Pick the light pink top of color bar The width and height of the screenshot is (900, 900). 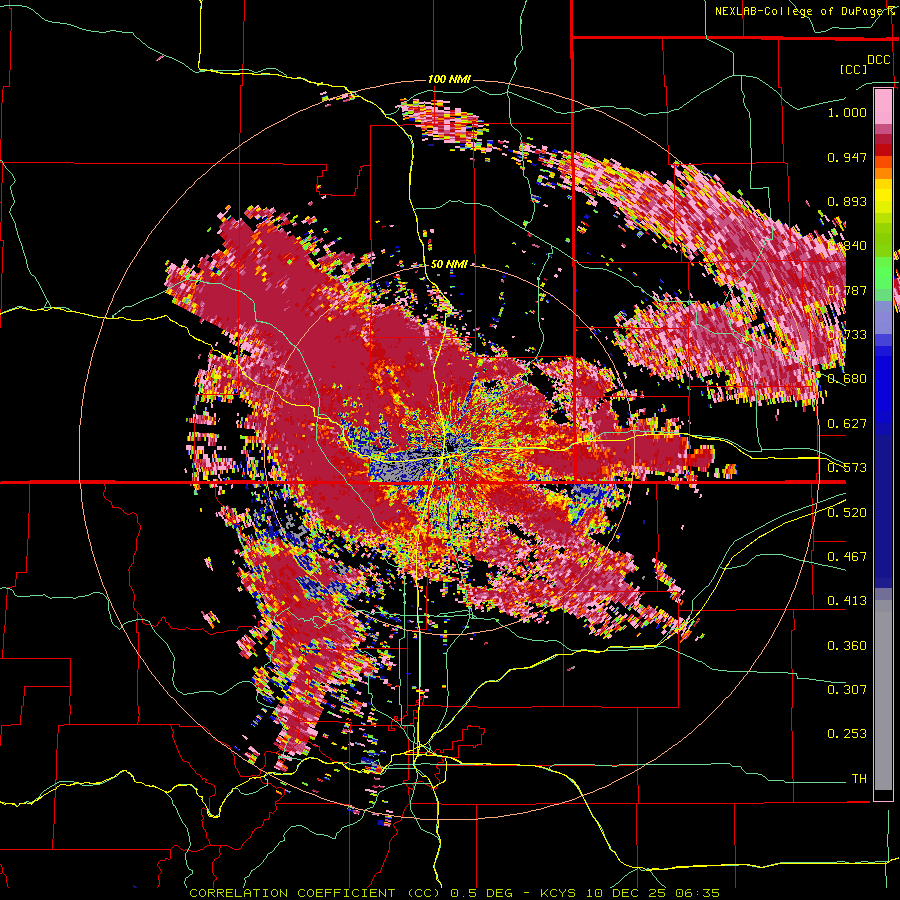tap(883, 106)
